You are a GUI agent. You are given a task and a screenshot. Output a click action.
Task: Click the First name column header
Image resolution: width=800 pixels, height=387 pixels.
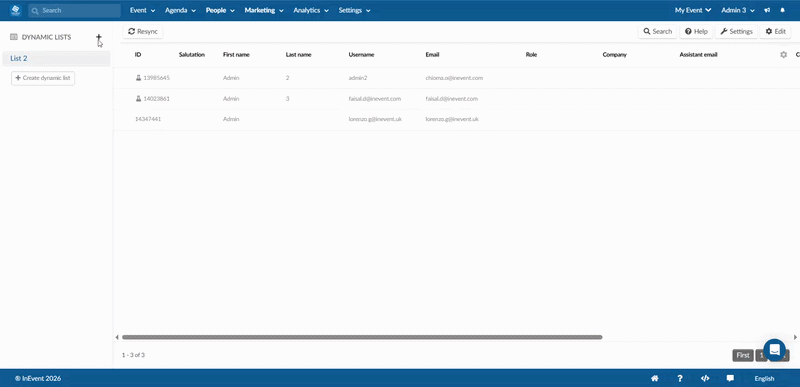coord(236,55)
